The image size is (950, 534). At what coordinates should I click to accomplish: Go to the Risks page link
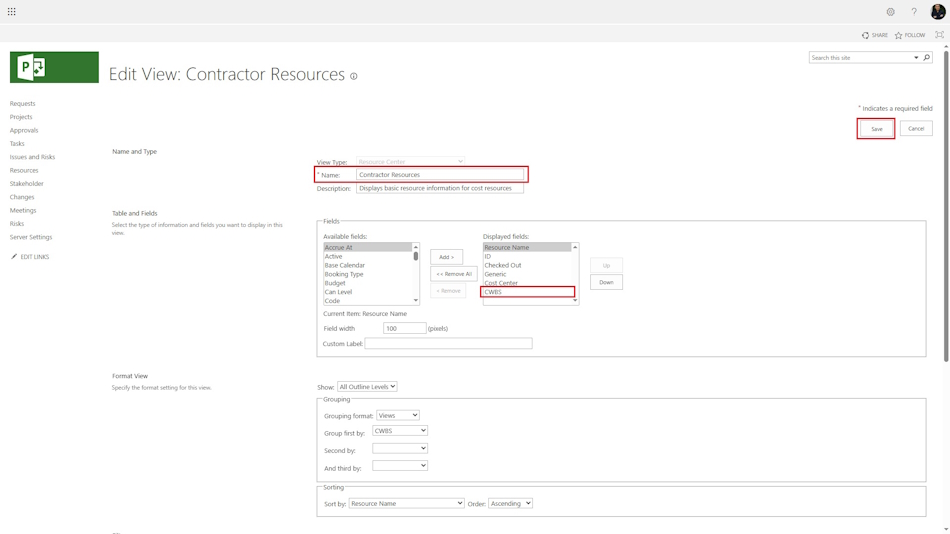(17, 224)
